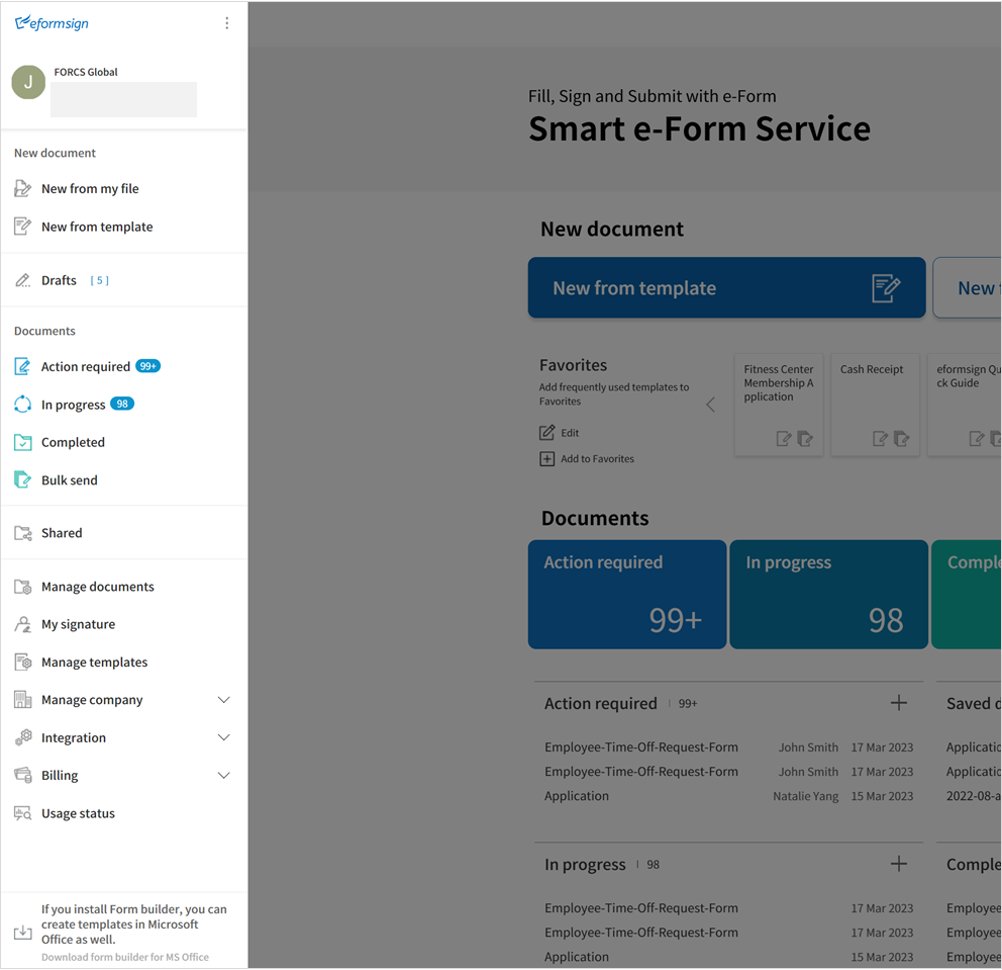Click the Action required list heading
The width and height of the screenshot is (1002, 970).
601,704
